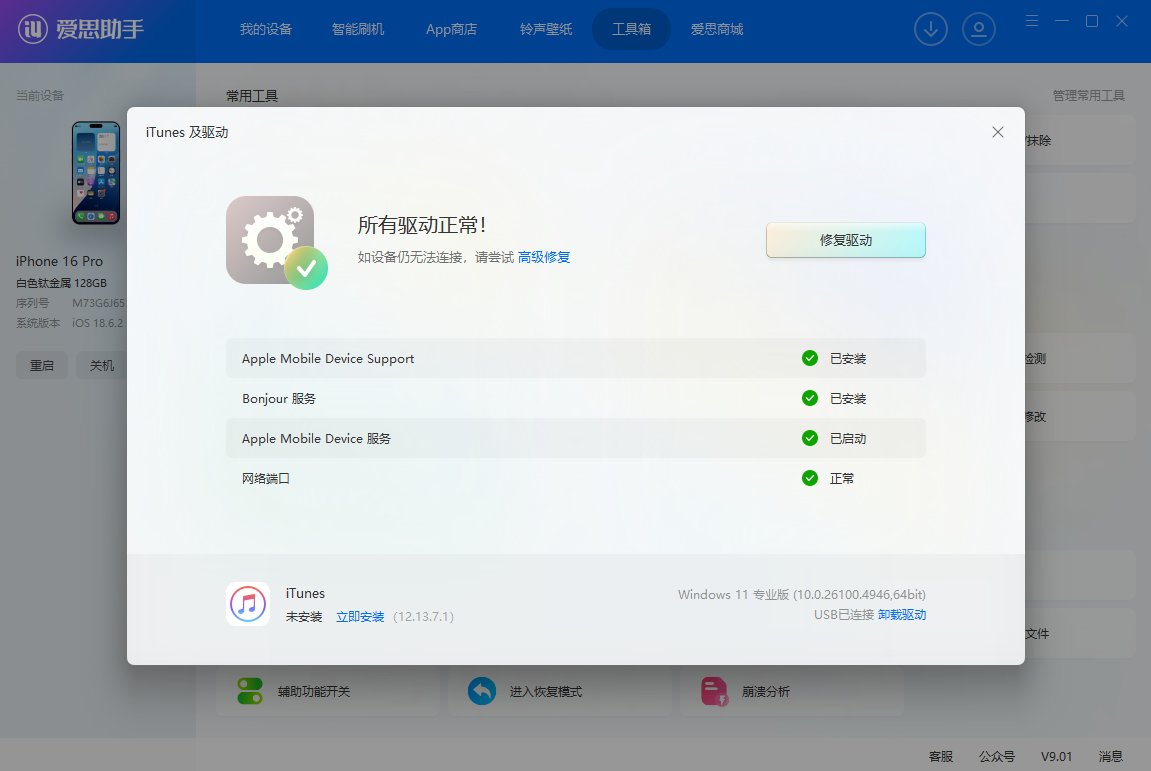Open 客服 in the status bar
This screenshot has height=771, width=1151.
pyautogui.click(x=941, y=756)
